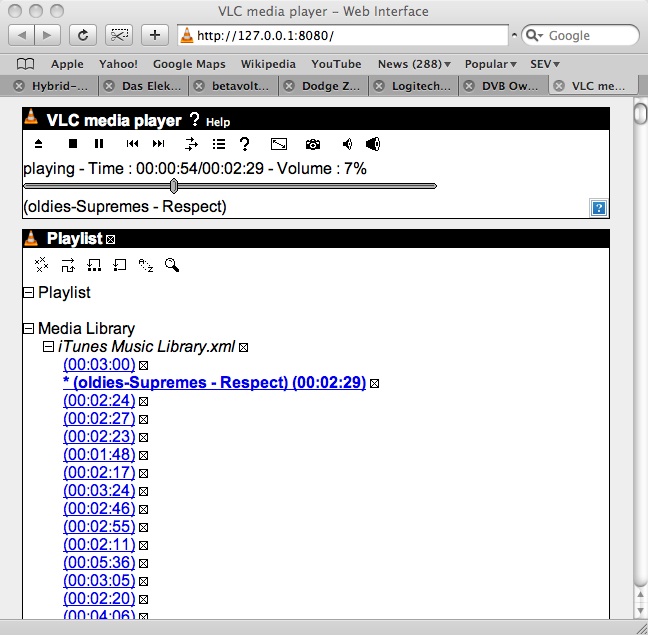Play the (00:03:00) track
Viewport: 648px width, 635px height.
click(x=99, y=365)
